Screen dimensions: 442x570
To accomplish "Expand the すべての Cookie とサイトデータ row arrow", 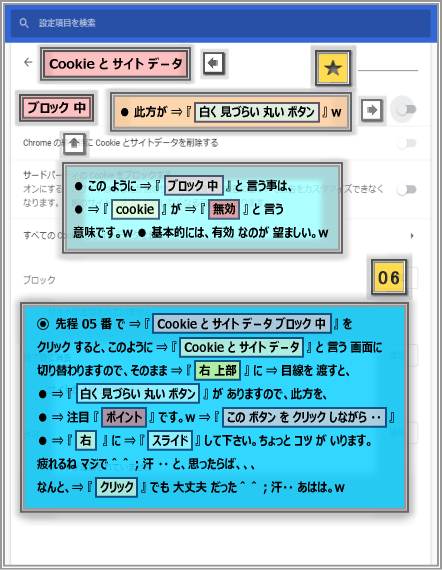I will [x=412, y=236].
